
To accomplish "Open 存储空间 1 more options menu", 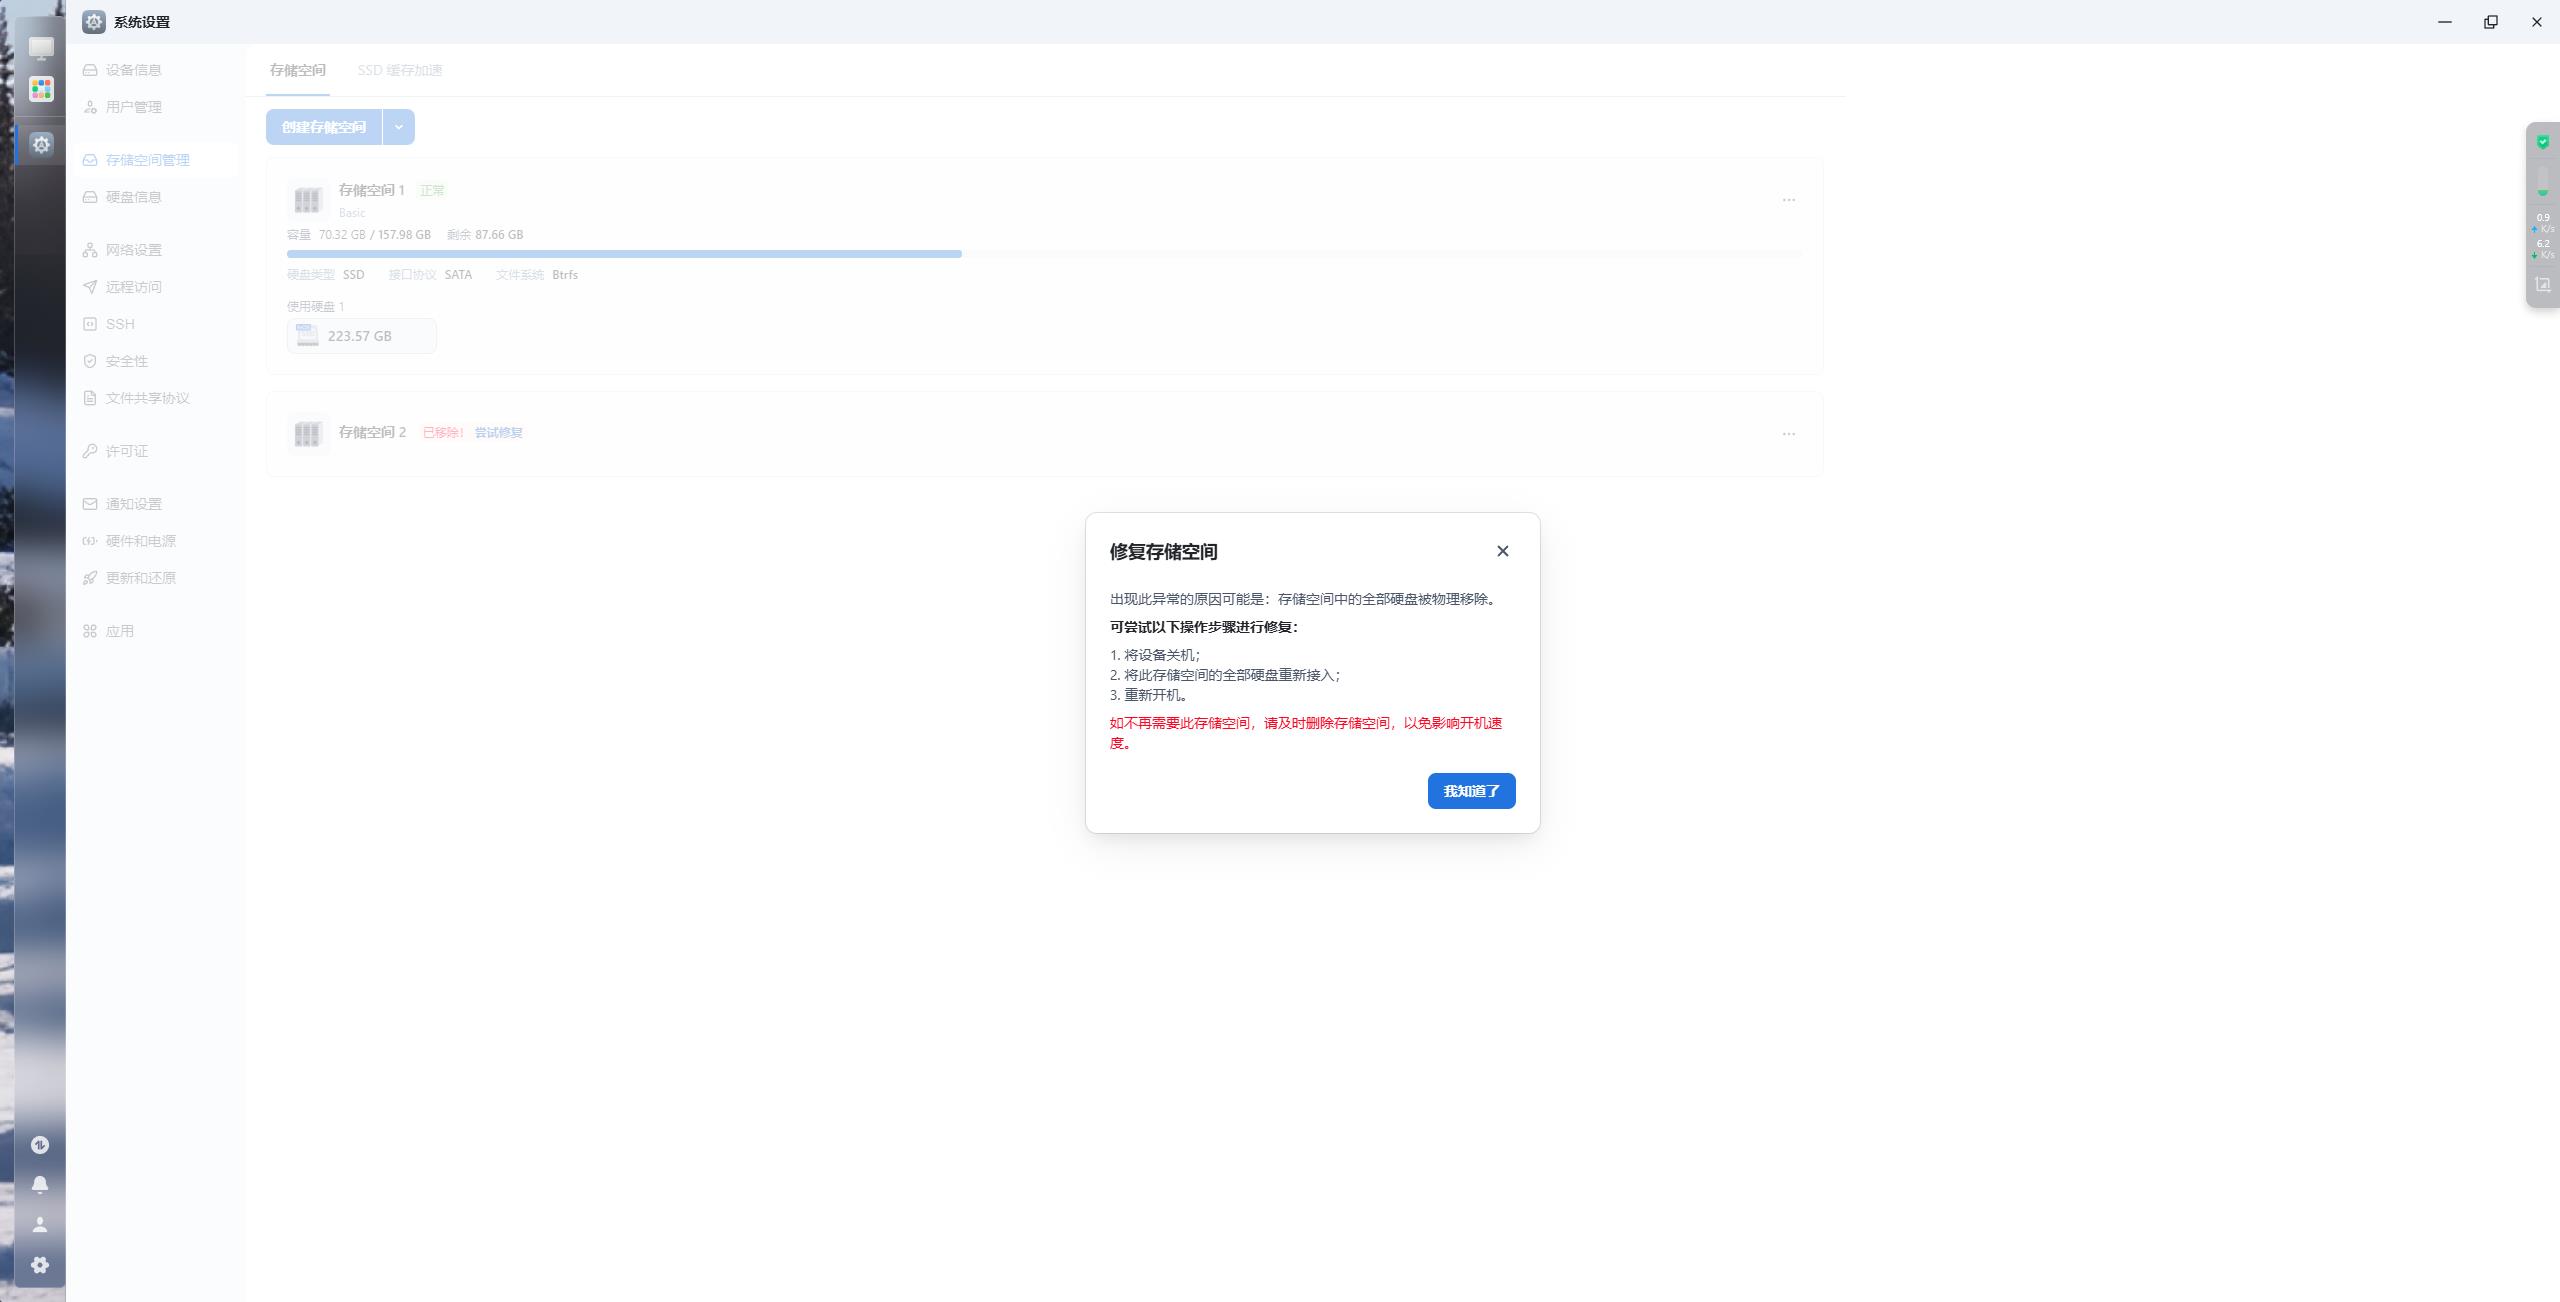I will pos(1788,200).
